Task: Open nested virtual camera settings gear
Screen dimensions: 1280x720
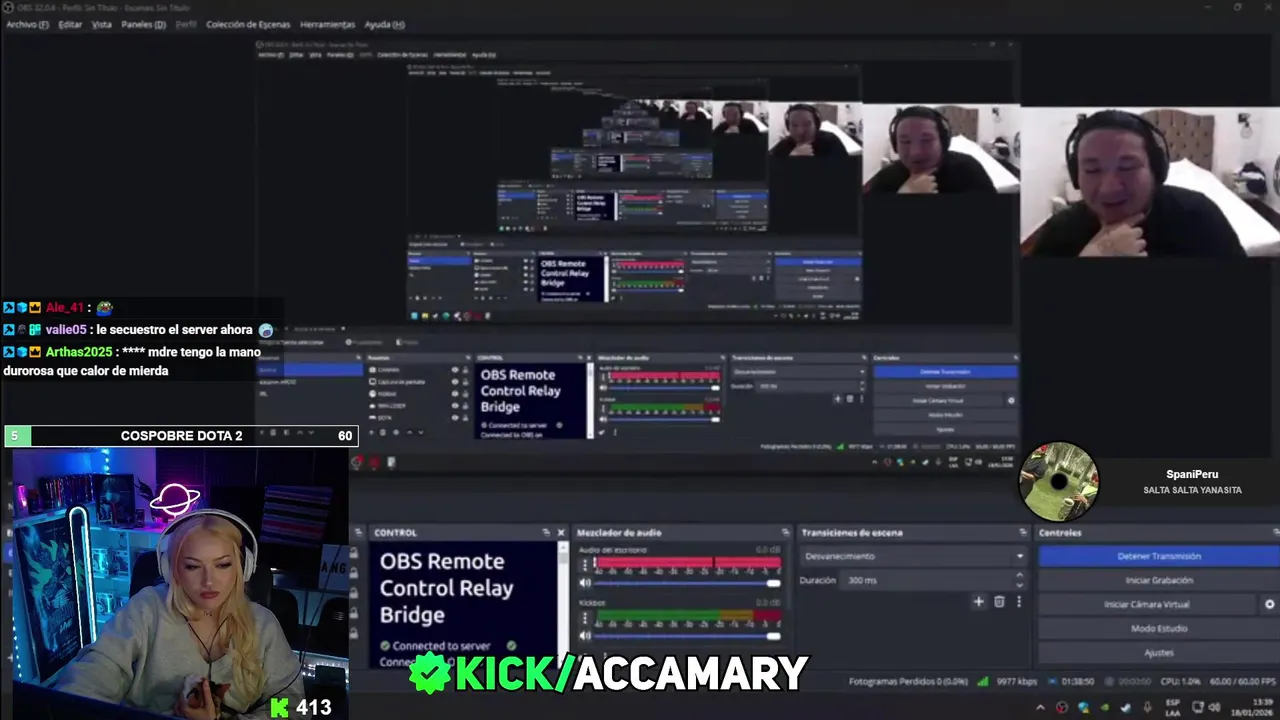Action: point(1011,400)
